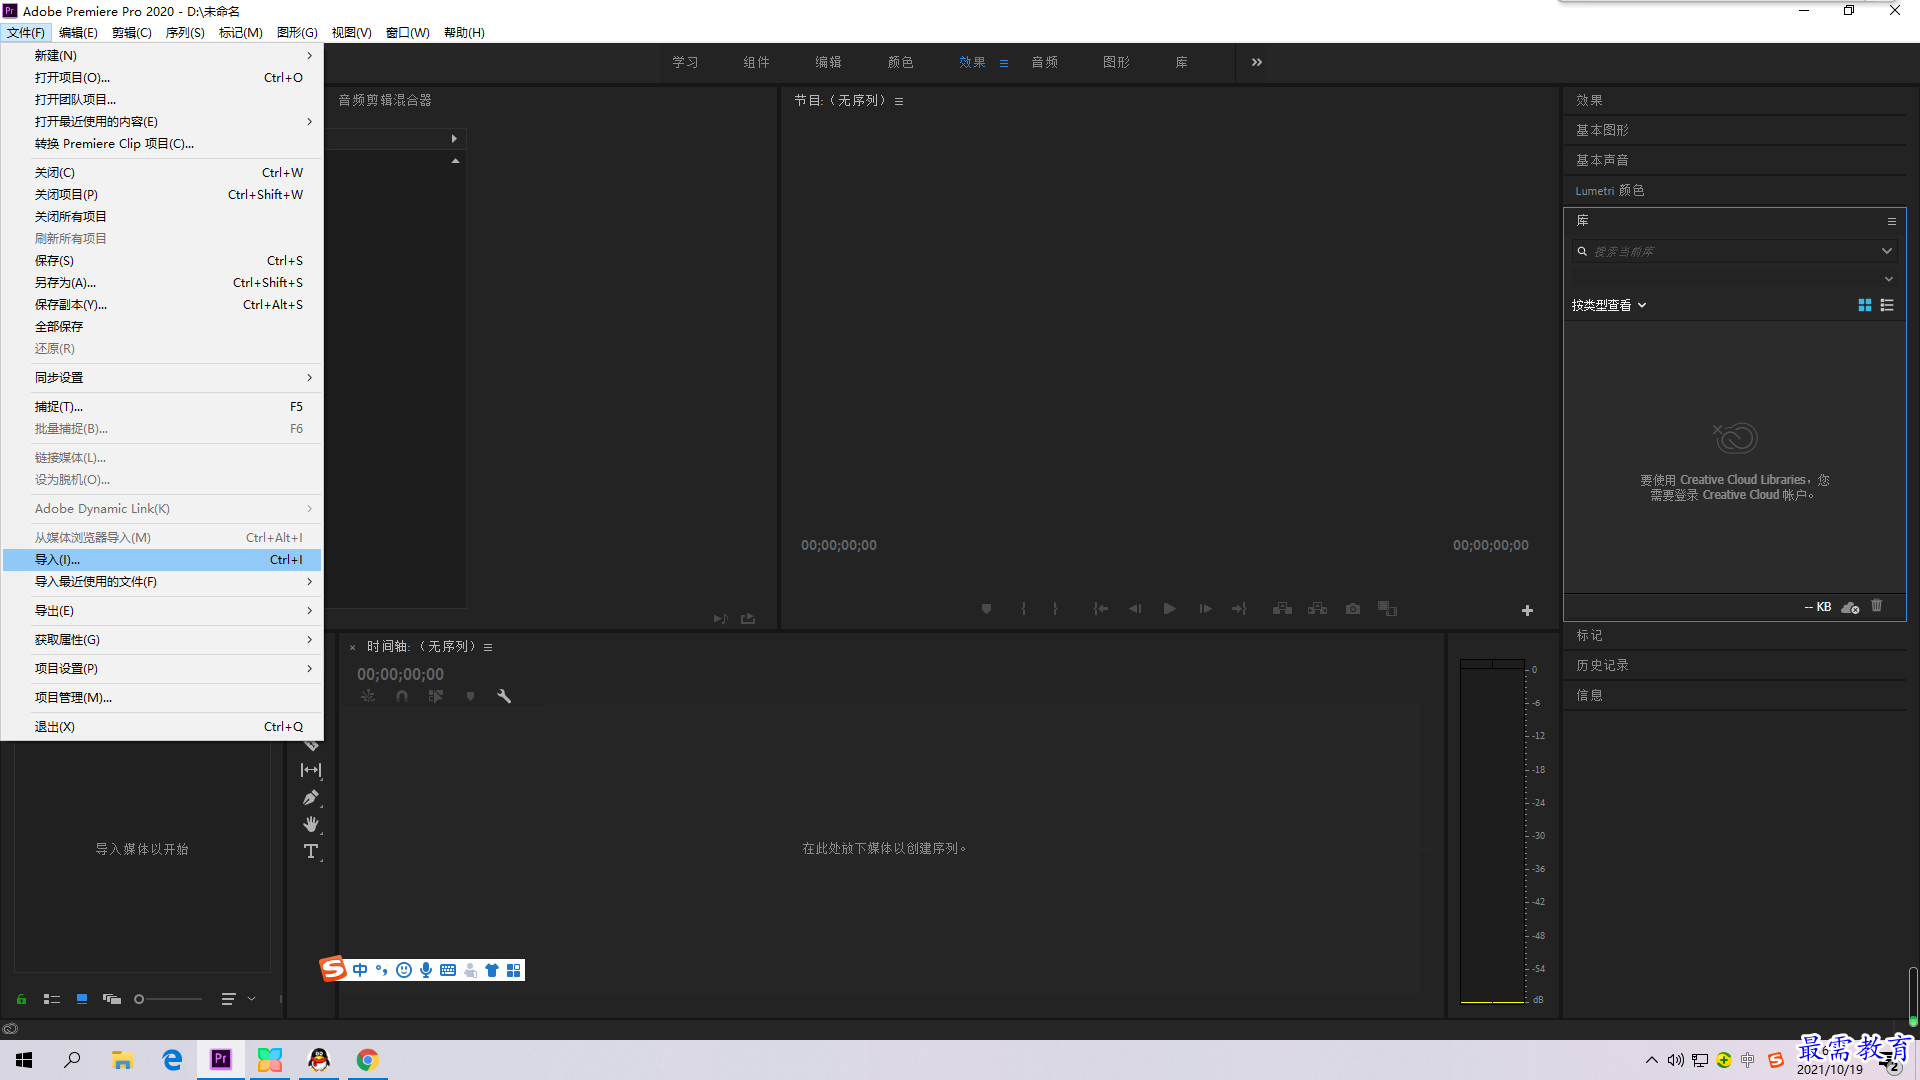Viewport: 1920px width, 1080px height.
Task: Click the Lift icon in program monitor
Action: click(1282, 608)
